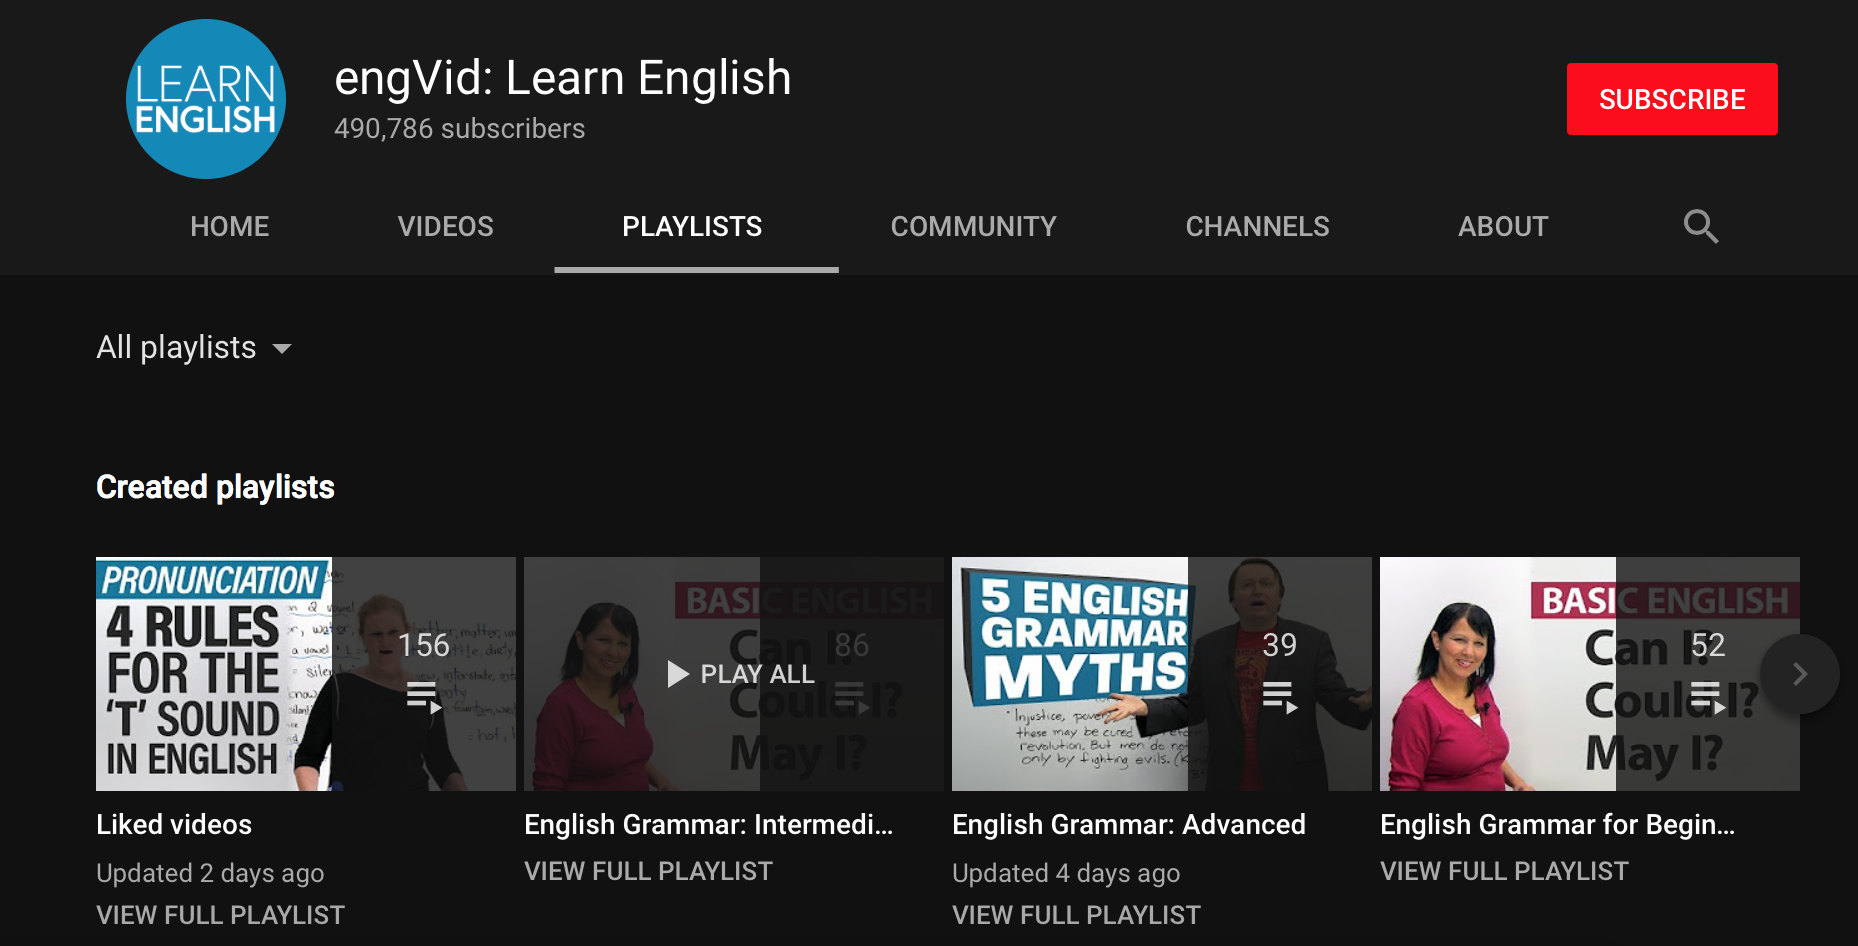Select the Playlists tab
Image resolution: width=1858 pixels, height=946 pixels.
click(x=692, y=227)
